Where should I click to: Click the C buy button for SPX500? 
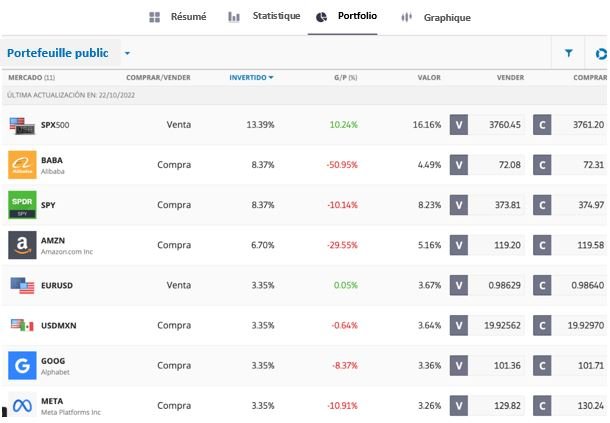click(542, 125)
